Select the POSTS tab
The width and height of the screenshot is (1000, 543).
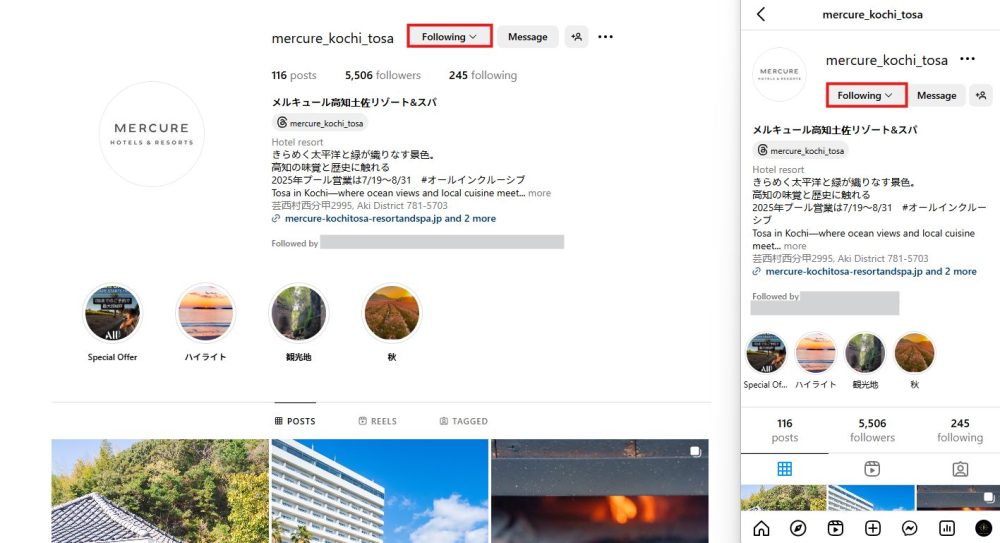coord(295,421)
